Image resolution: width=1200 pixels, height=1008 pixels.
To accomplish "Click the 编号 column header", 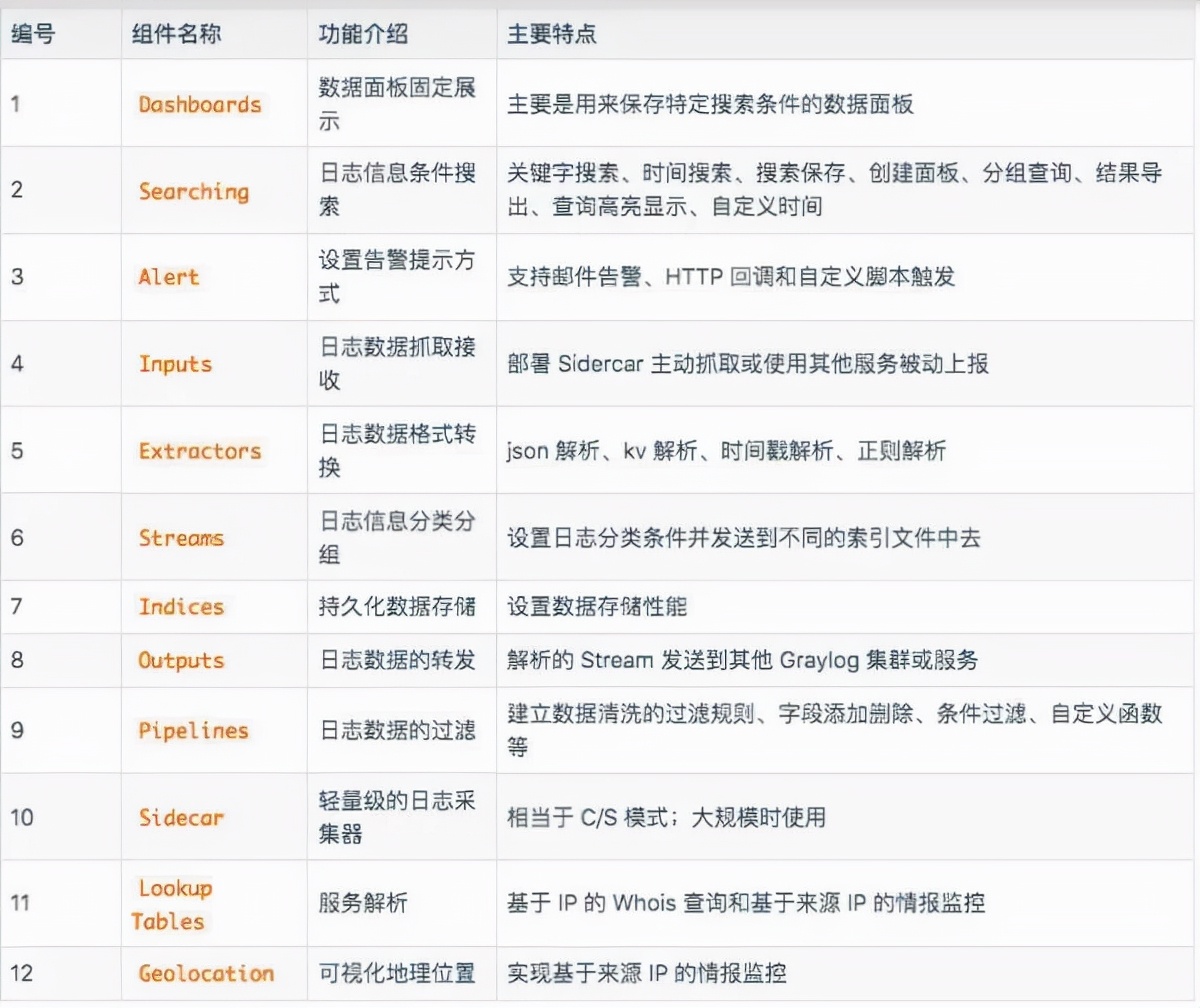I will click(x=31, y=33).
